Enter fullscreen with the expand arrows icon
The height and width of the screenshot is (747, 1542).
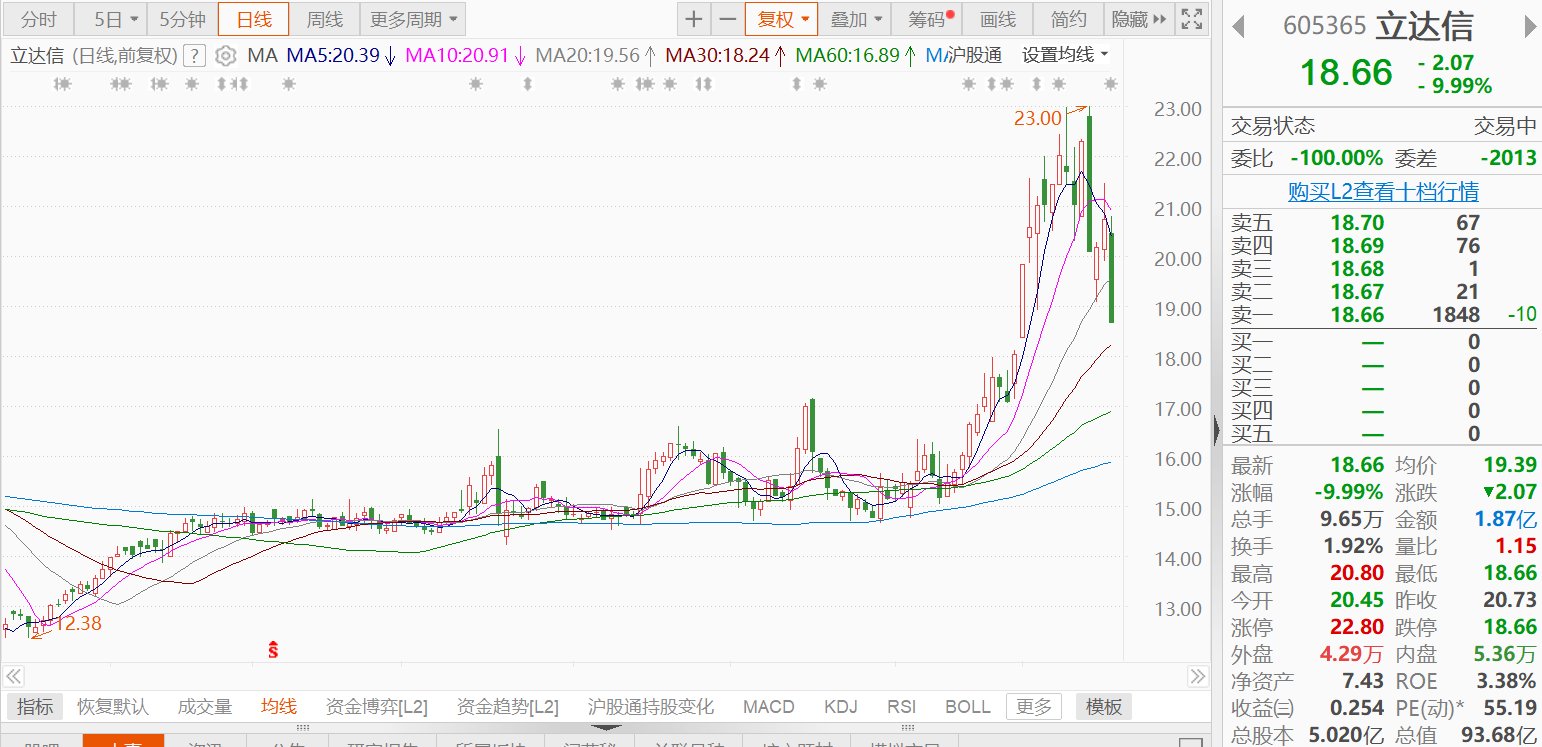(x=1191, y=19)
